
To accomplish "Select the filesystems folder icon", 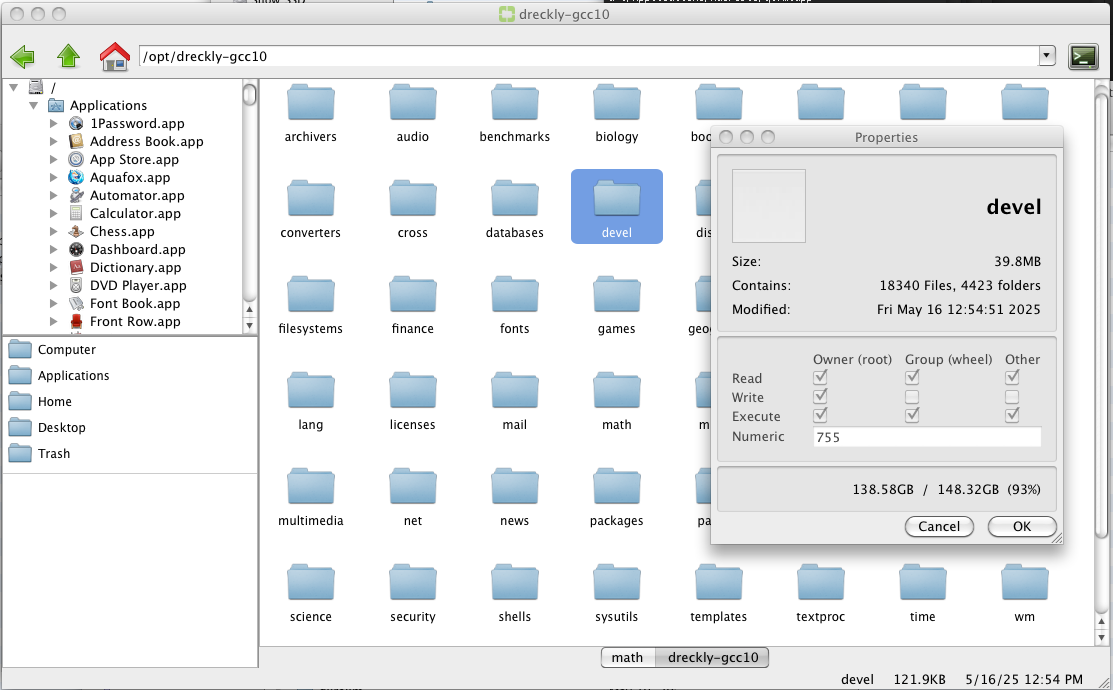I will coord(311,295).
